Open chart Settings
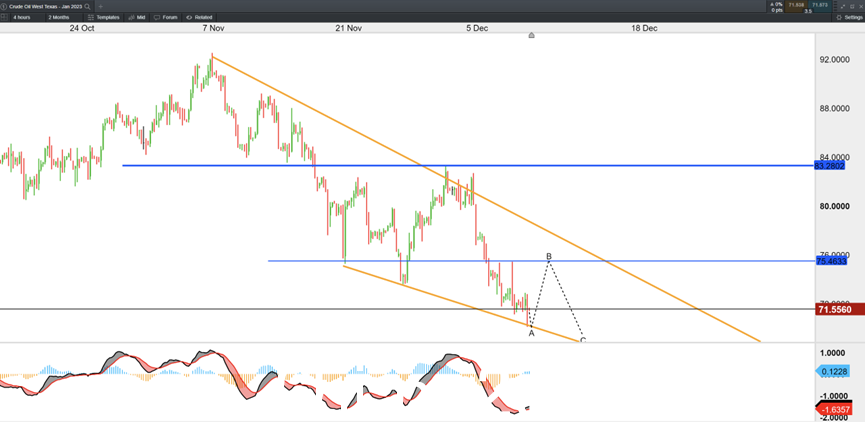 pos(849,17)
